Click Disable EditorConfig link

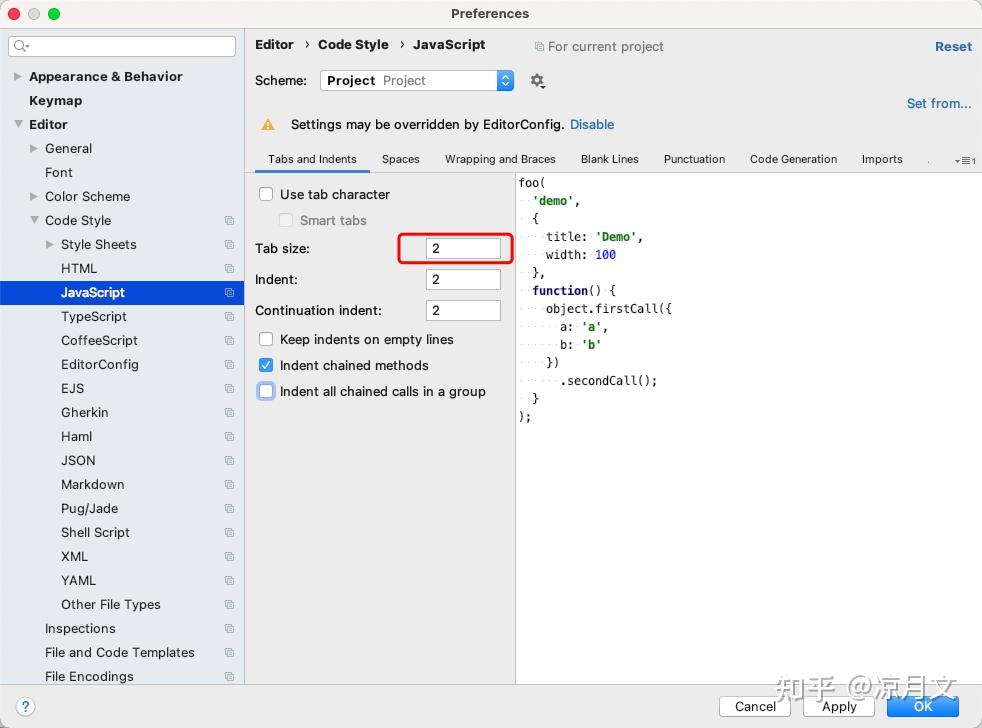pyautogui.click(x=592, y=125)
